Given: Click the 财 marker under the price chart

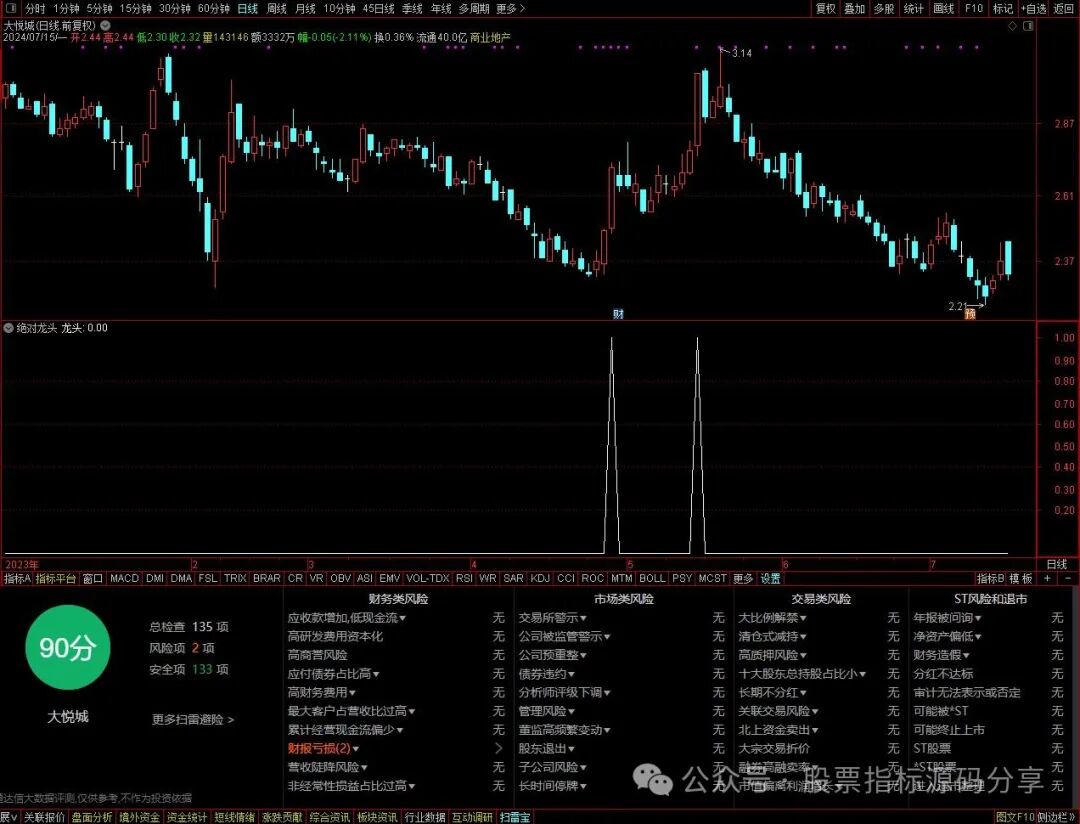Looking at the screenshot, I should coord(618,314).
